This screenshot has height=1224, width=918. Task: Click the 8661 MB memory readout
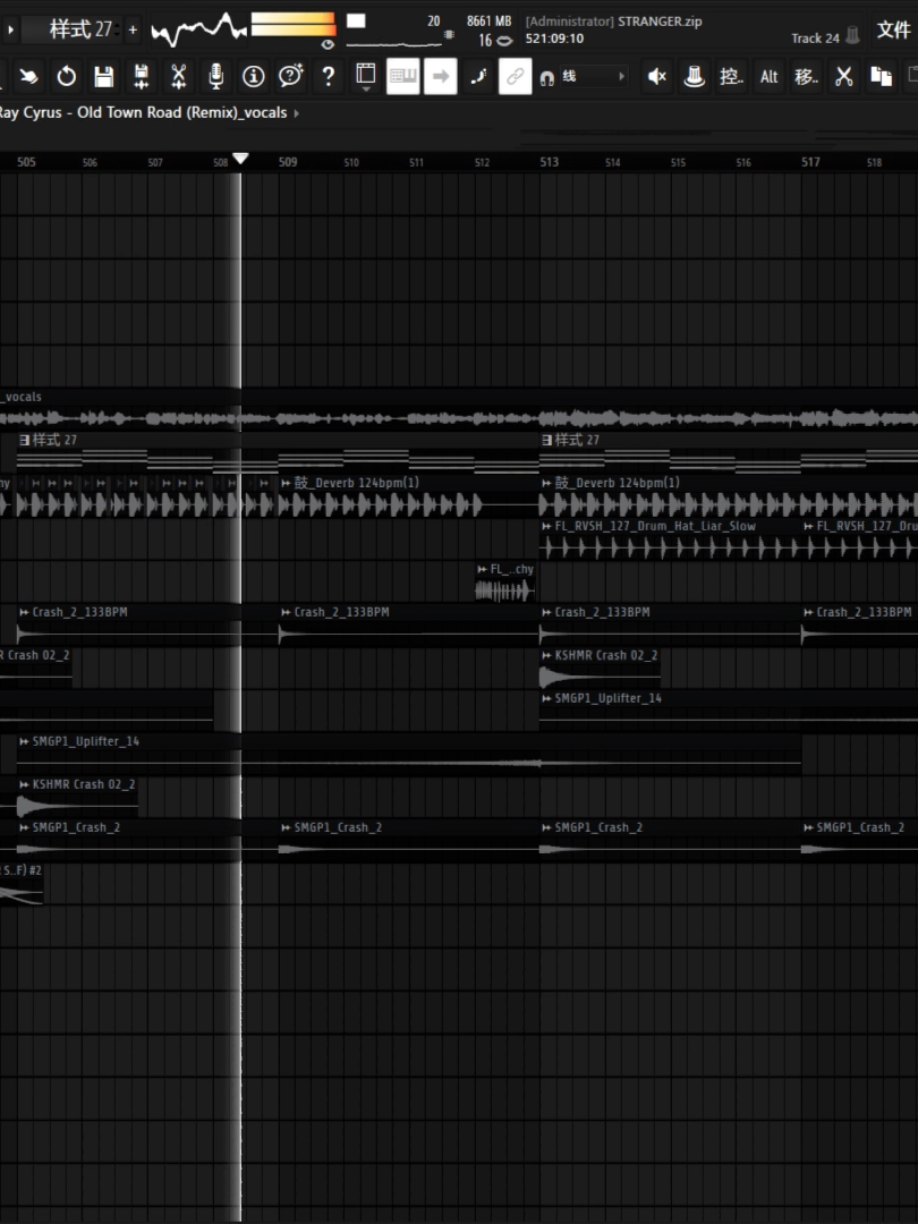click(489, 21)
